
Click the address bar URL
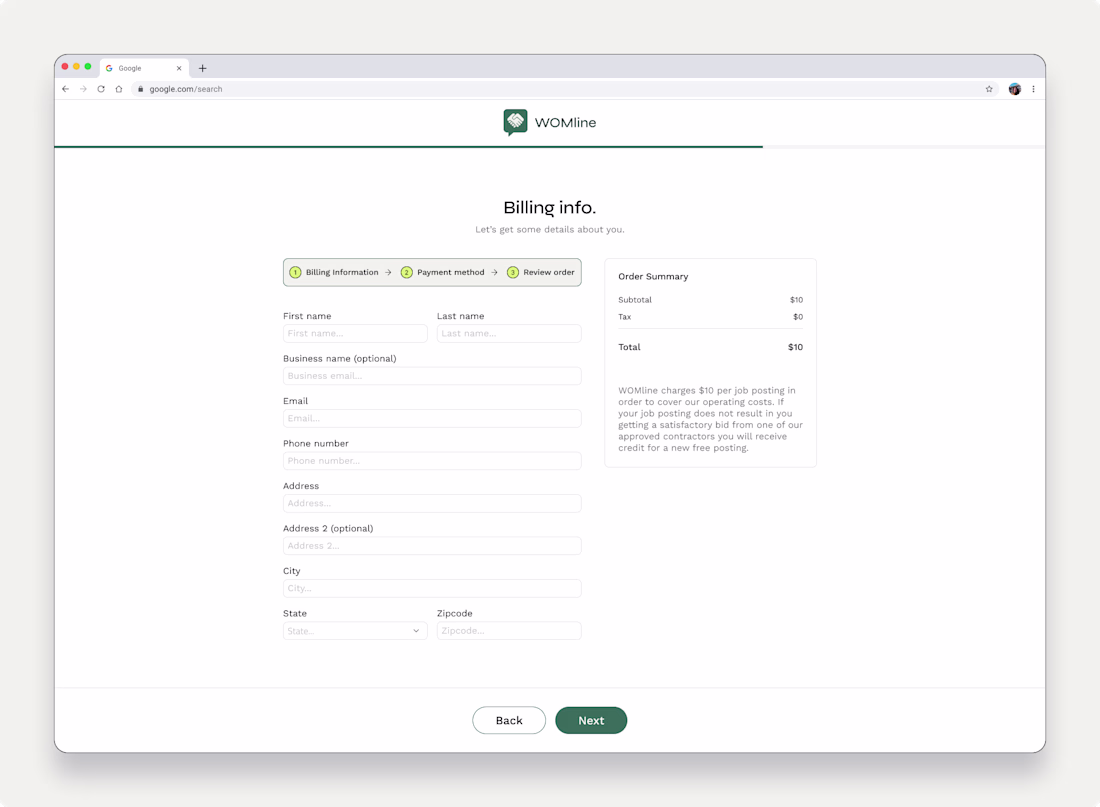(186, 89)
